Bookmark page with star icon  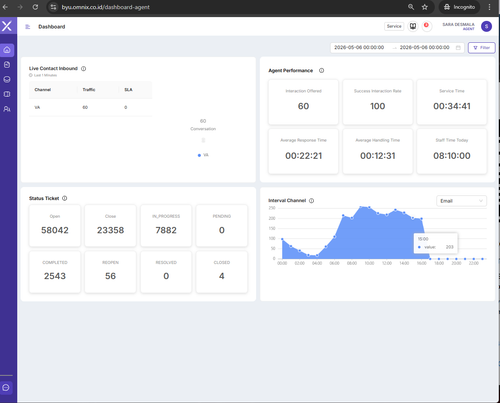click(425, 7)
